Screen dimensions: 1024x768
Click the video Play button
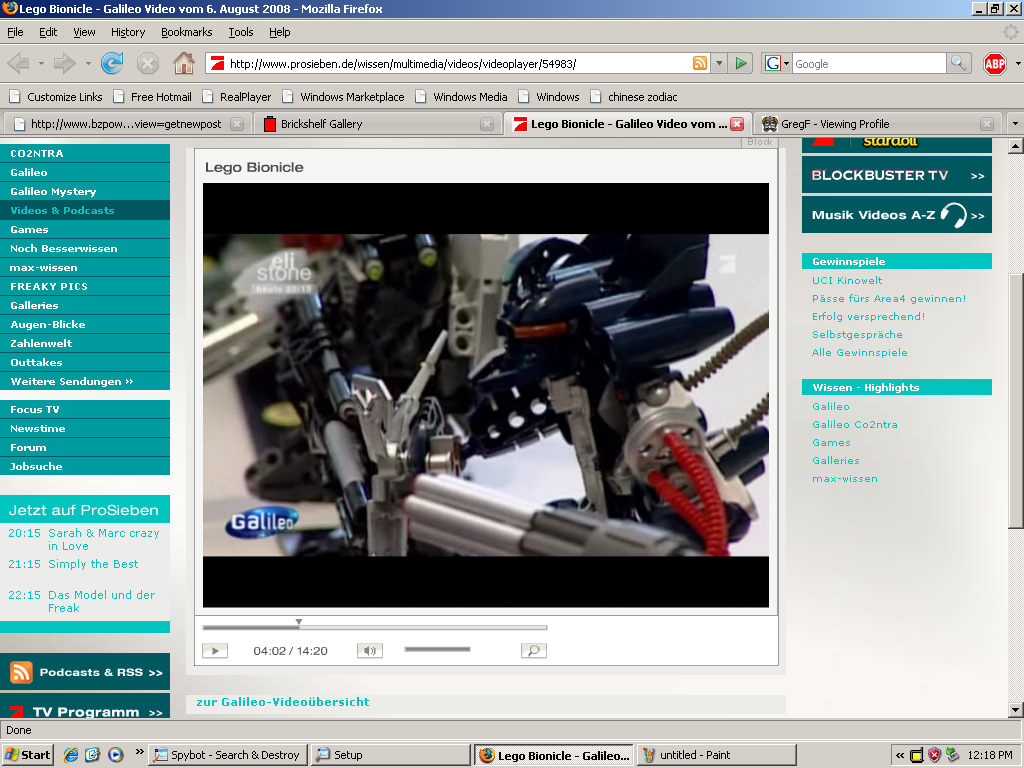point(215,650)
